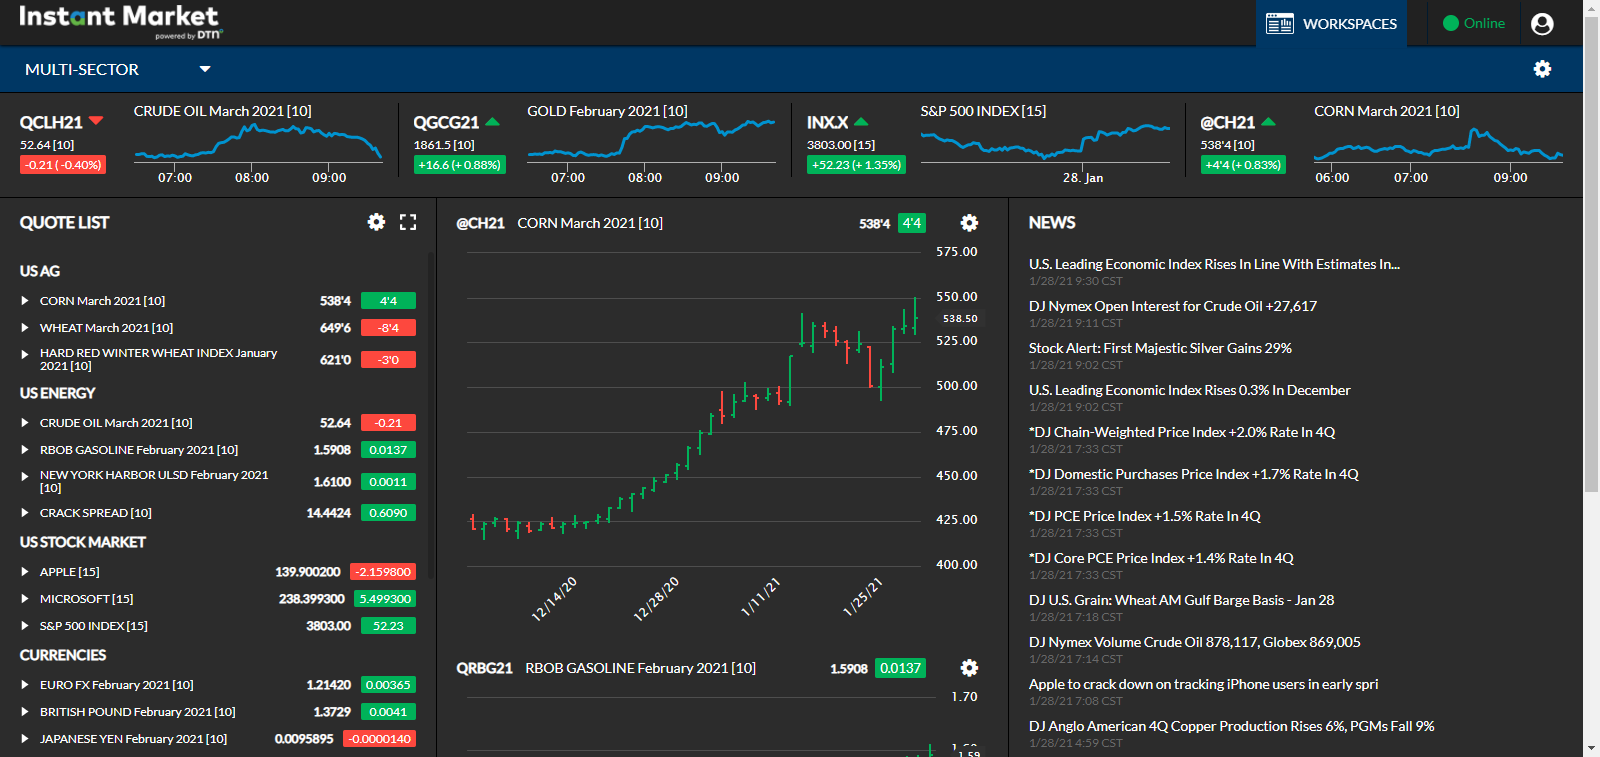Click the QGCG21 gold ticker symbol
This screenshot has width=1600, height=757.
[x=446, y=122]
